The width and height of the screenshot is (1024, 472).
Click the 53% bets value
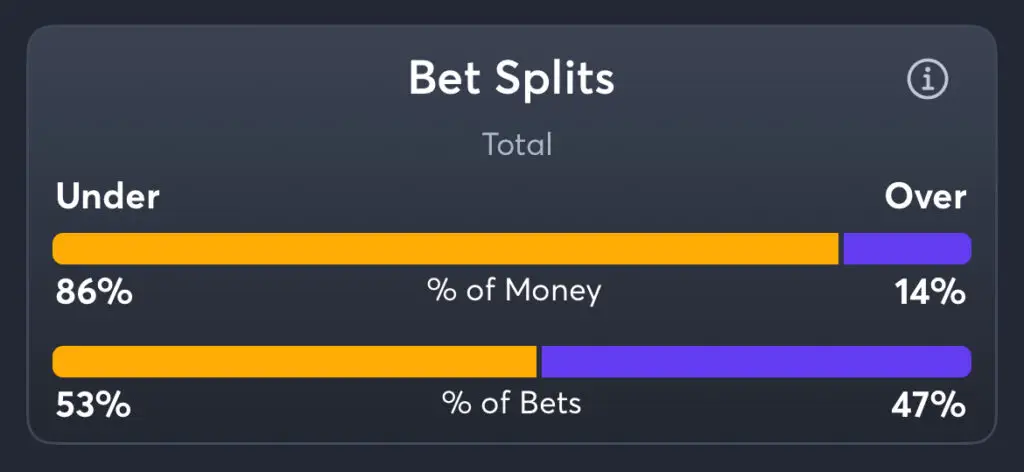(x=93, y=405)
